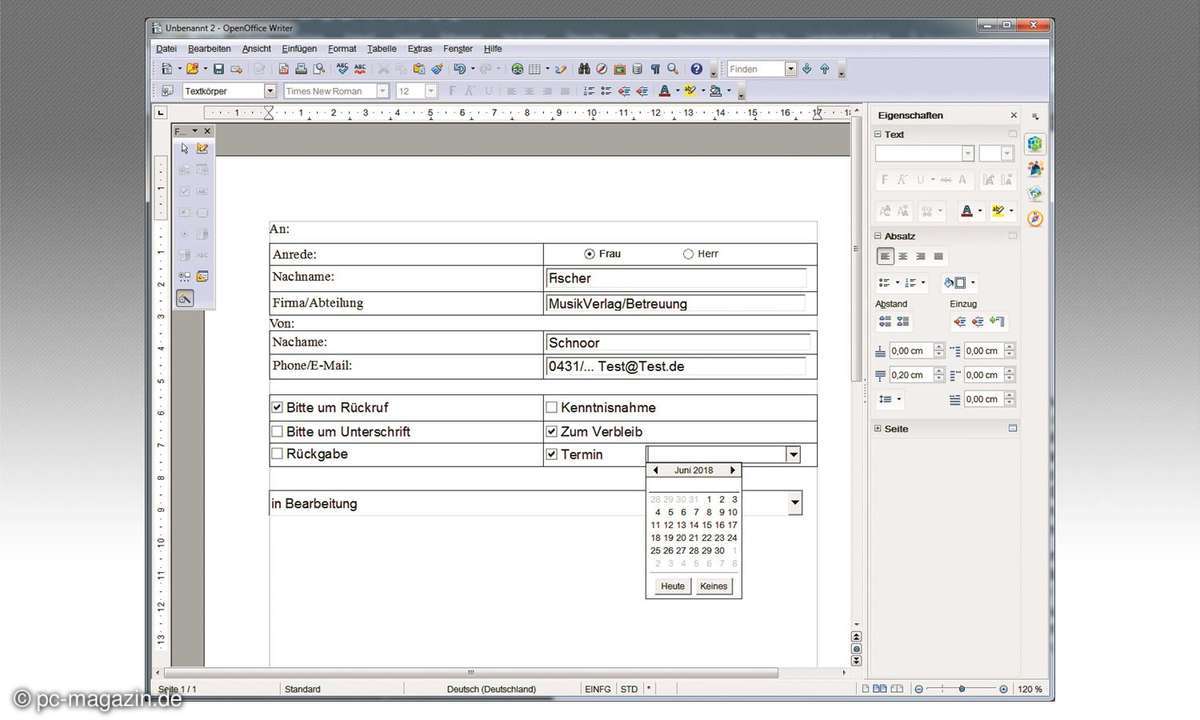
Task: Click center-align icon in Absatz panel
Action: (903, 256)
